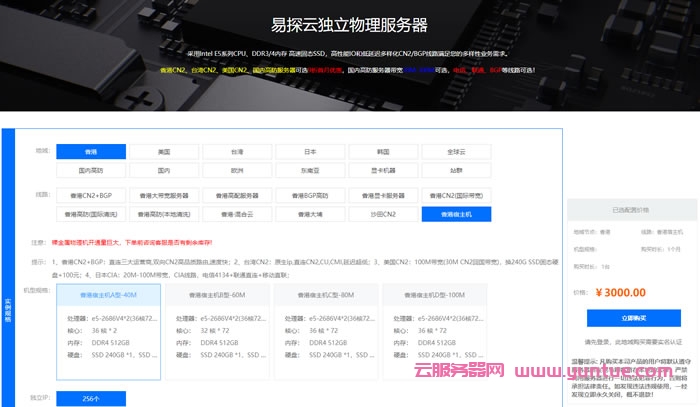Select the 国内高防 region option
The image size is (700, 407).
tap(91, 170)
